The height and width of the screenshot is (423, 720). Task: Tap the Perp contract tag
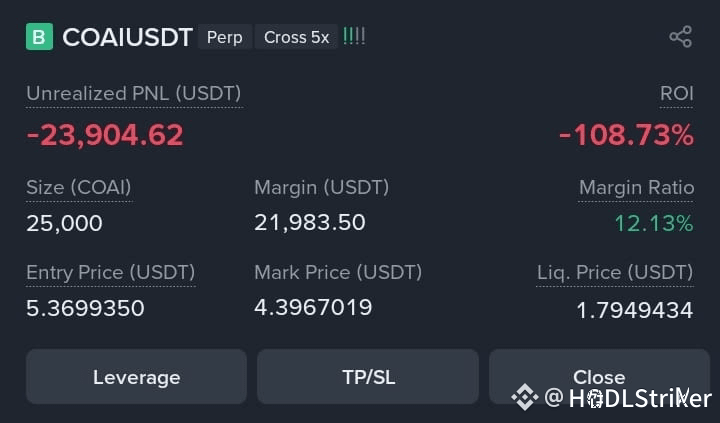[225, 37]
